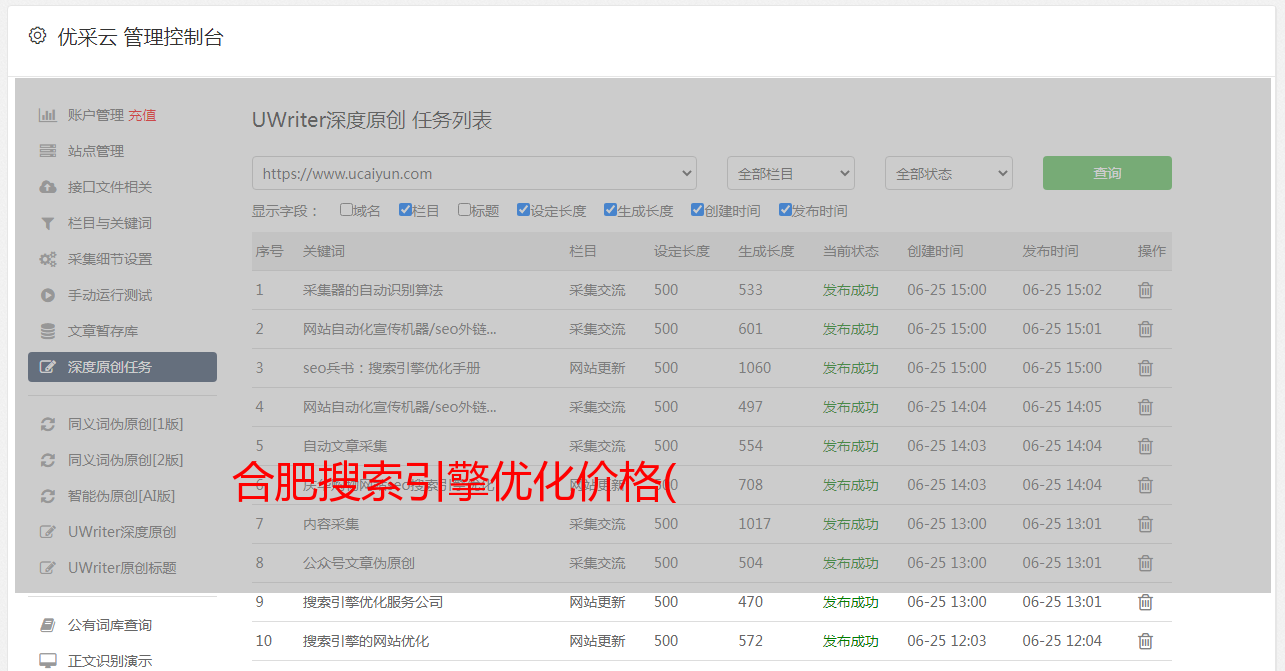The height and width of the screenshot is (671, 1285).
Task: Open 账户管理 in the sidebar
Action: 96,115
